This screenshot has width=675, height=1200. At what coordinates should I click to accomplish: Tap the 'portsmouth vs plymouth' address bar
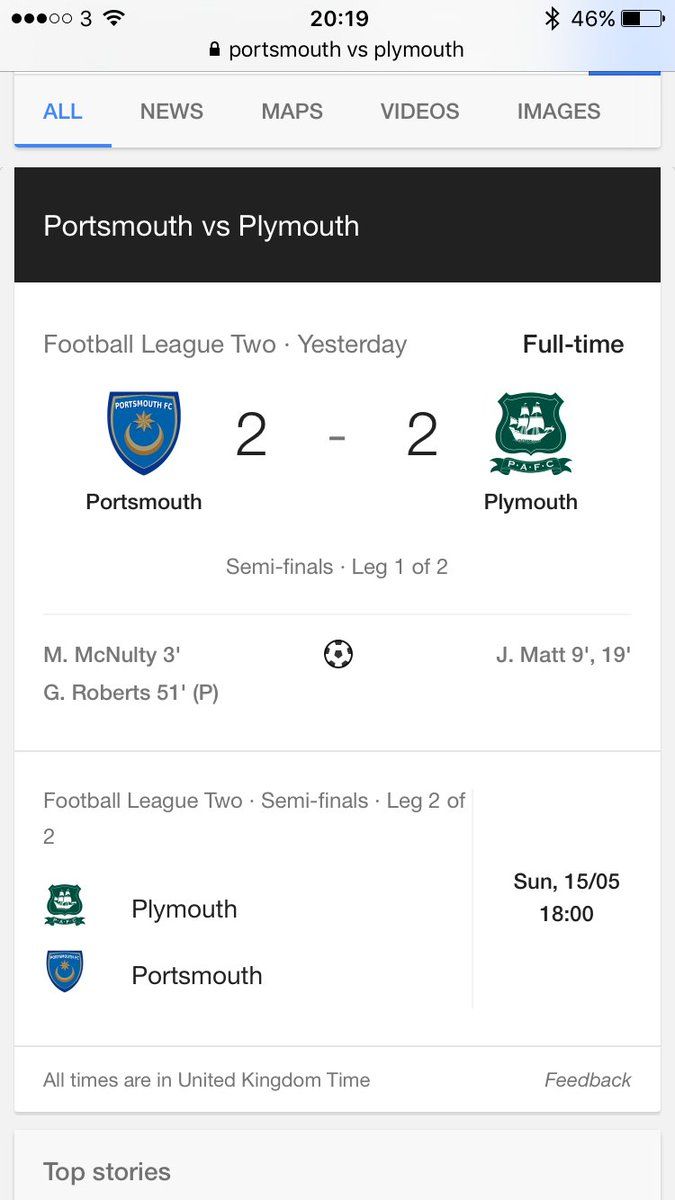pyautogui.click(x=345, y=49)
